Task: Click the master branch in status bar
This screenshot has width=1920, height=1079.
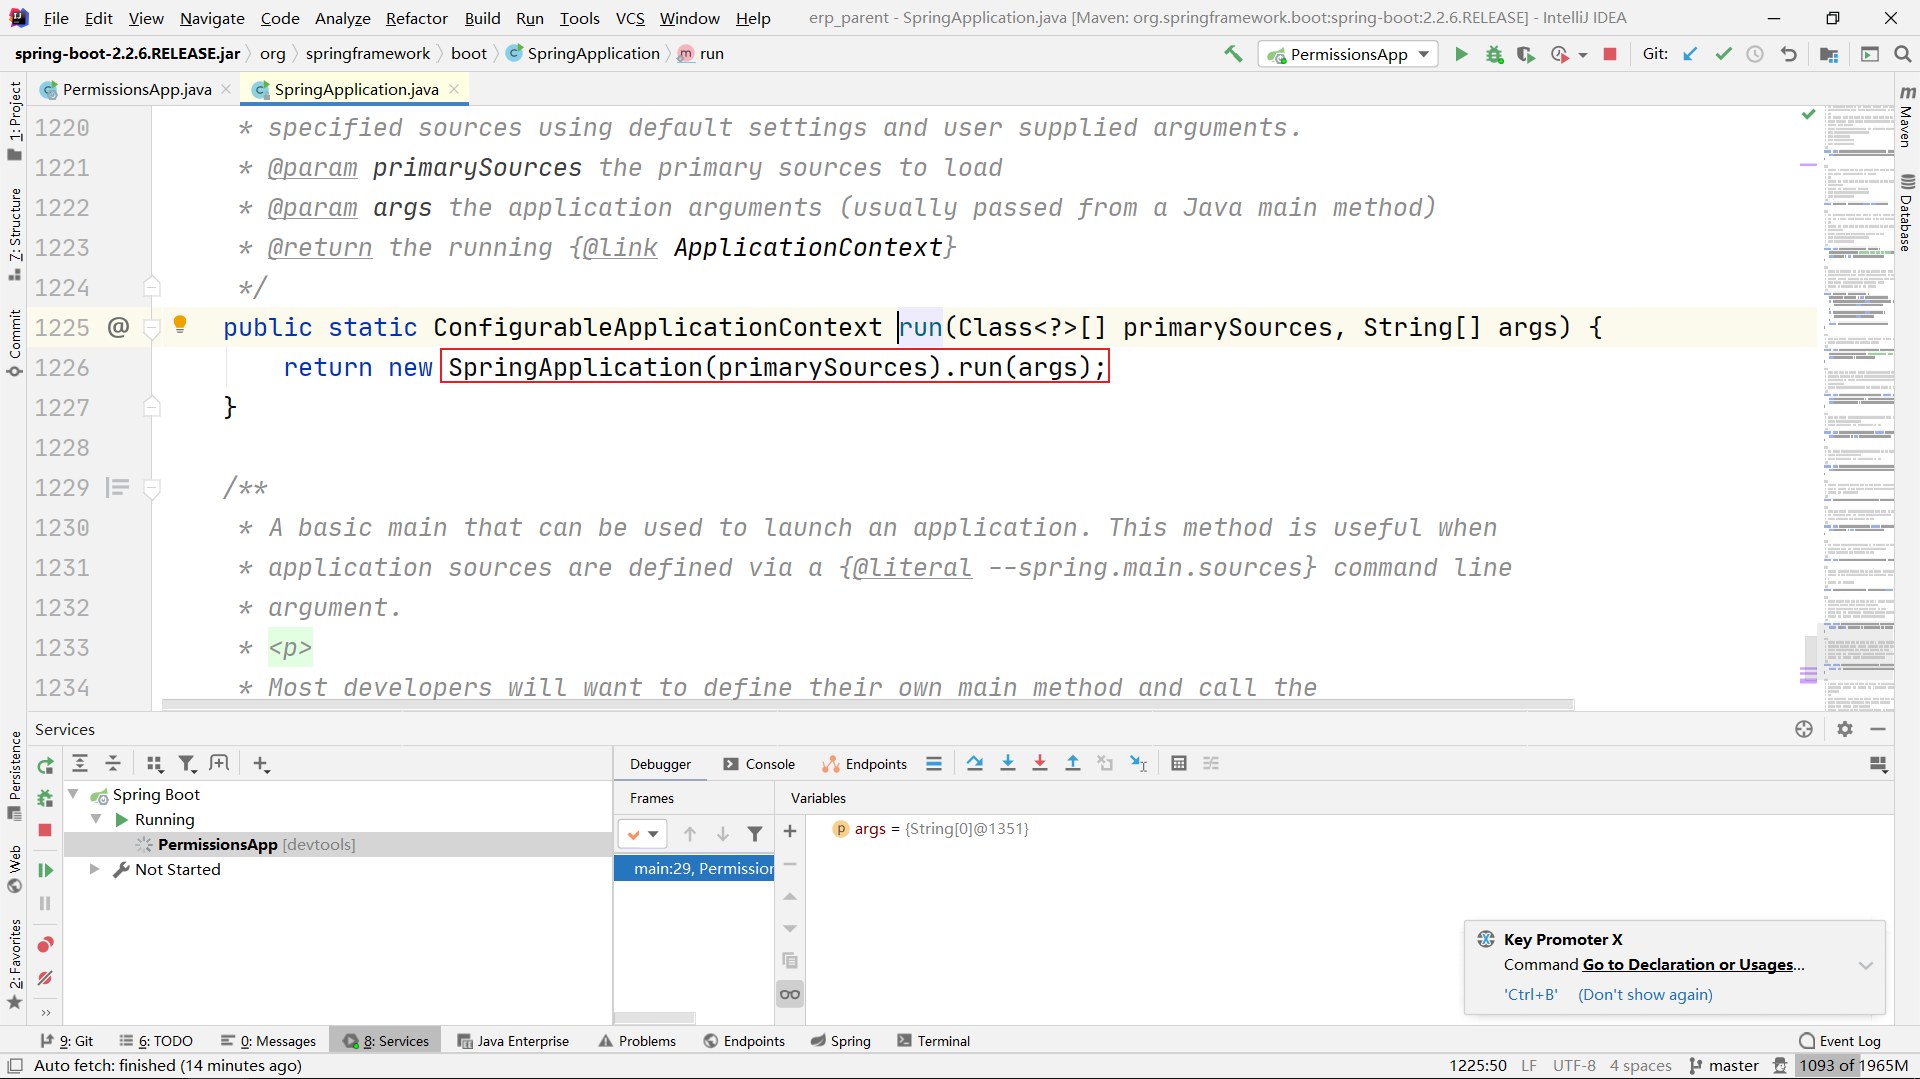Action: [x=1724, y=1066]
